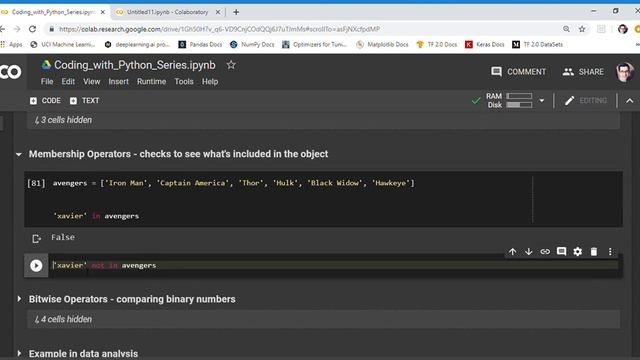Open cell settings gear icon
The width and height of the screenshot is (640, 360).
(578, 252)
